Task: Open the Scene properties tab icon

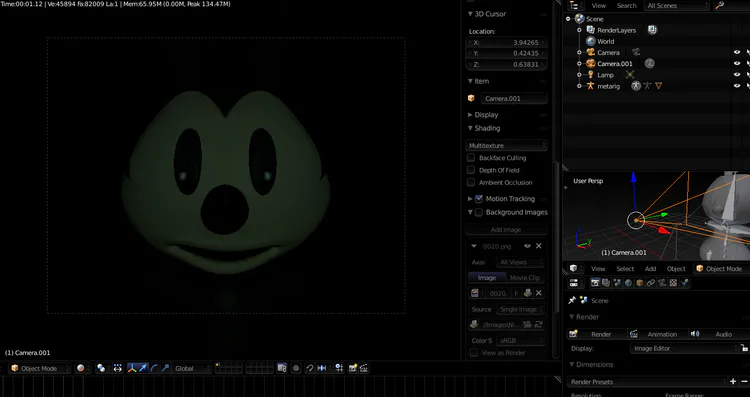Action: click(x=617, y=283)
